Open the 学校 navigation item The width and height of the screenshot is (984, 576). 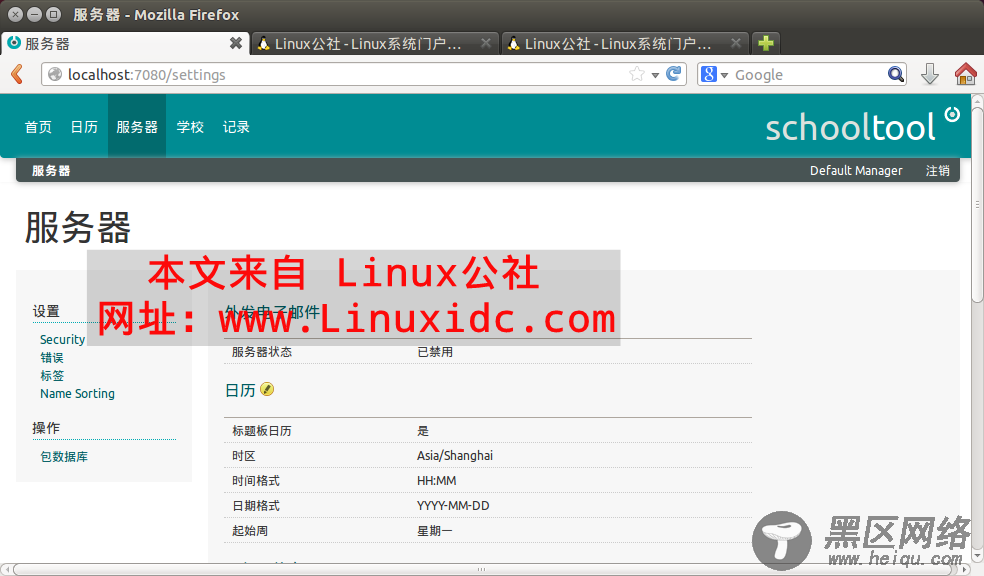pos(190,127)
